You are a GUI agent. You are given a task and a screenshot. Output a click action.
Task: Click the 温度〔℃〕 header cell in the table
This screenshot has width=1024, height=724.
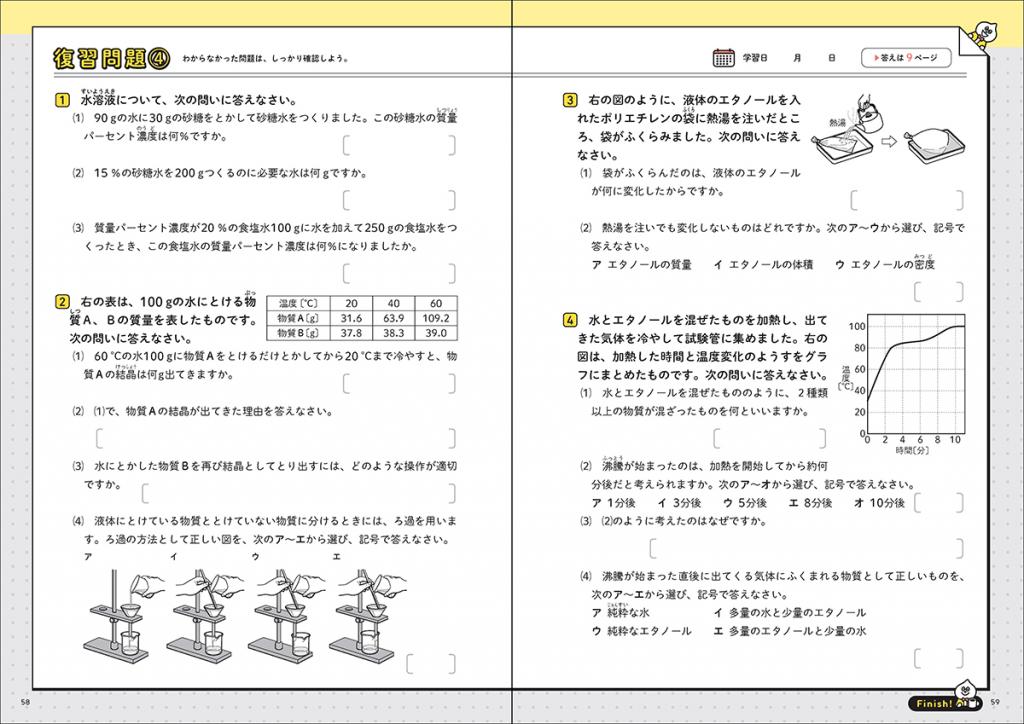click(x=298, y=304)
